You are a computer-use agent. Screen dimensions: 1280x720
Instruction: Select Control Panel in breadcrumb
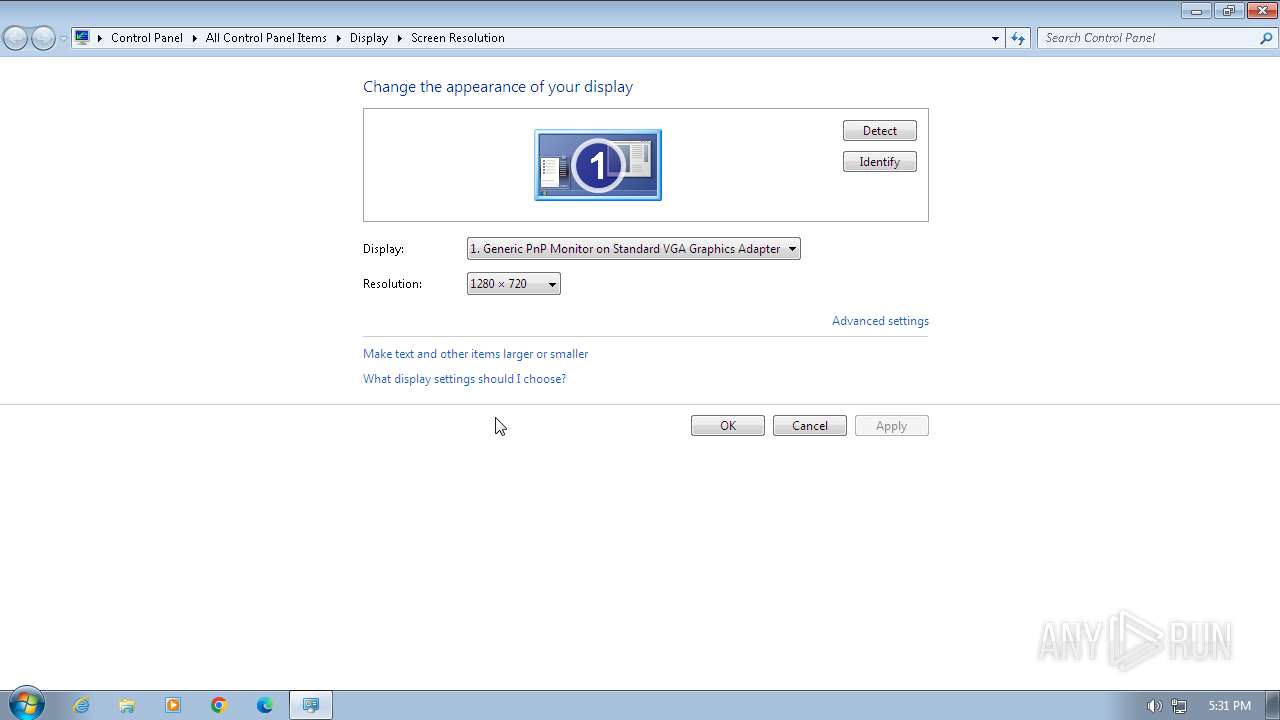click(x=147, y=38)
